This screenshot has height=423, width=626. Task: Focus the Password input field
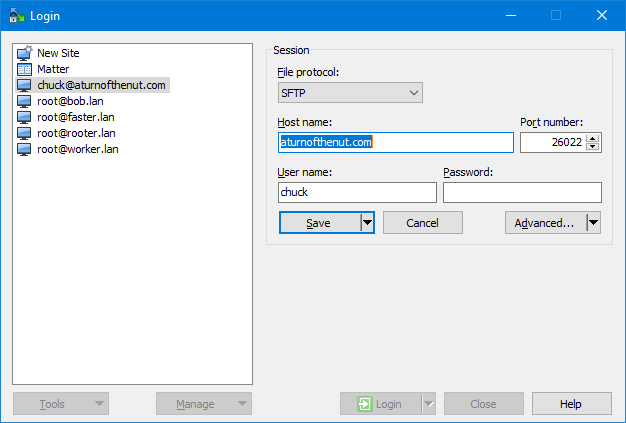coord(522,192)
